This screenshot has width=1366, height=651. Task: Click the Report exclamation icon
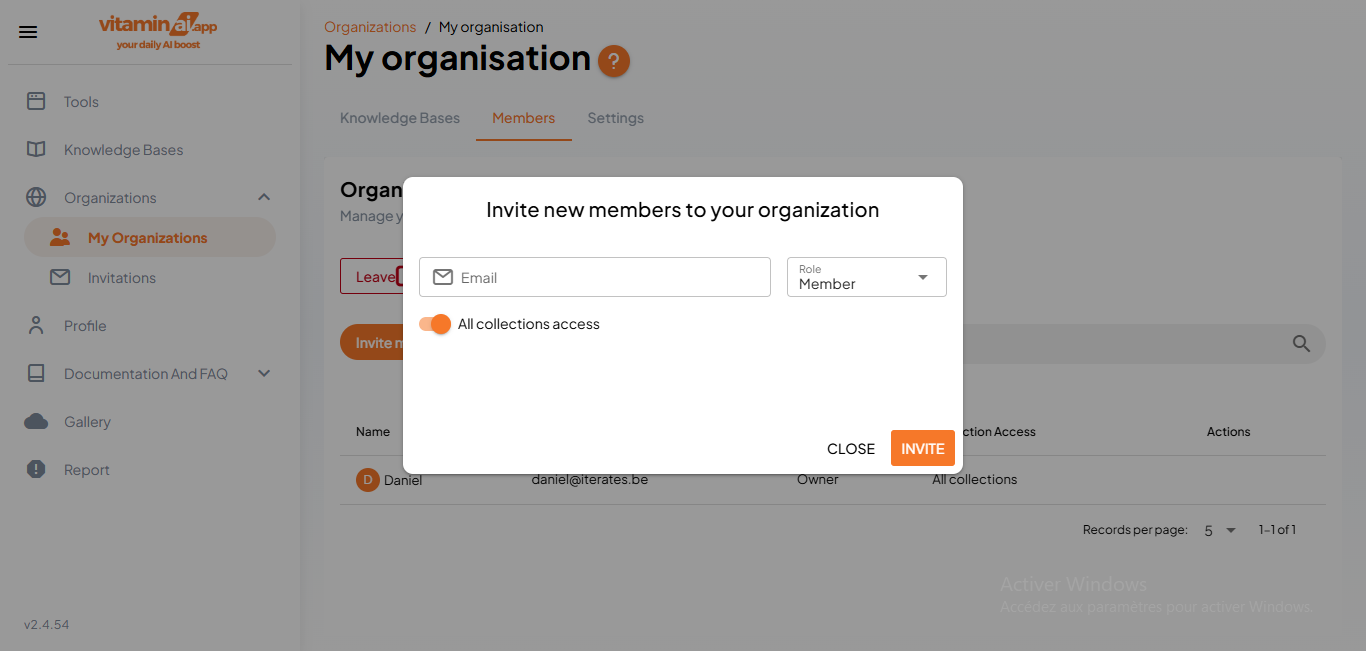(36, 469)
